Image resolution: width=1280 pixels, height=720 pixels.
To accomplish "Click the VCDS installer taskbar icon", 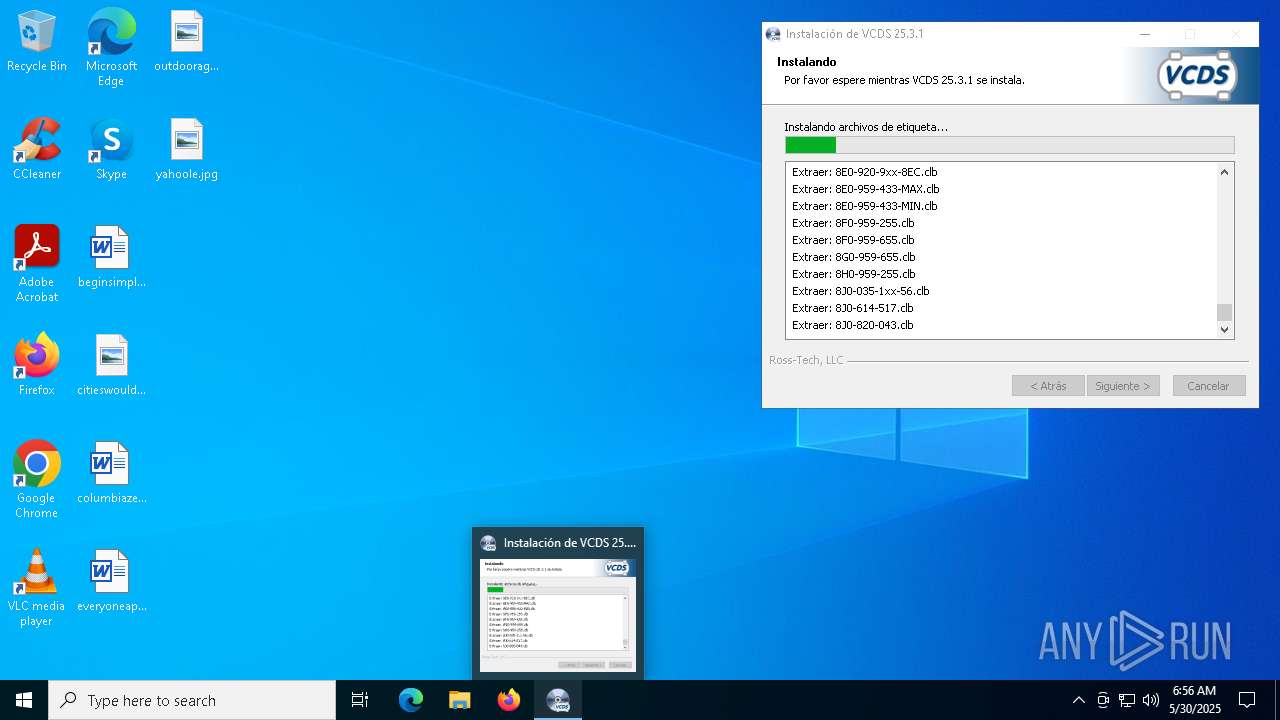I will pyautogui.click(x=558, y=700).
